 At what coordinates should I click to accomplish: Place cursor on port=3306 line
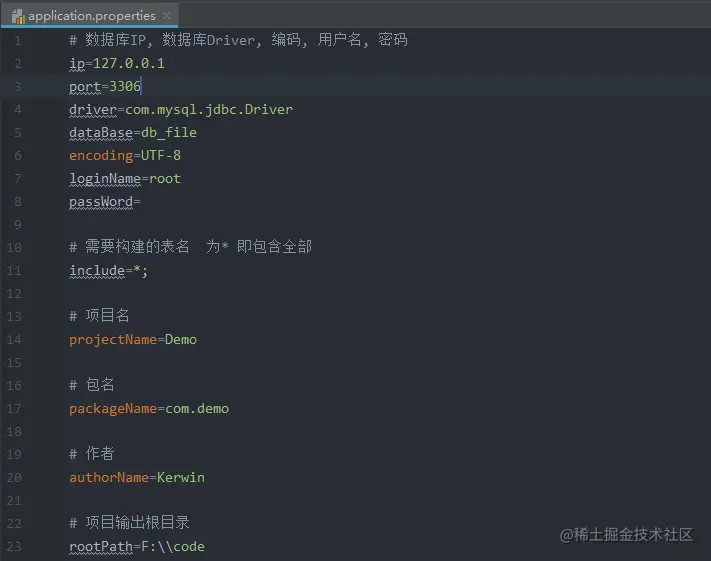(x=105, y=86)
